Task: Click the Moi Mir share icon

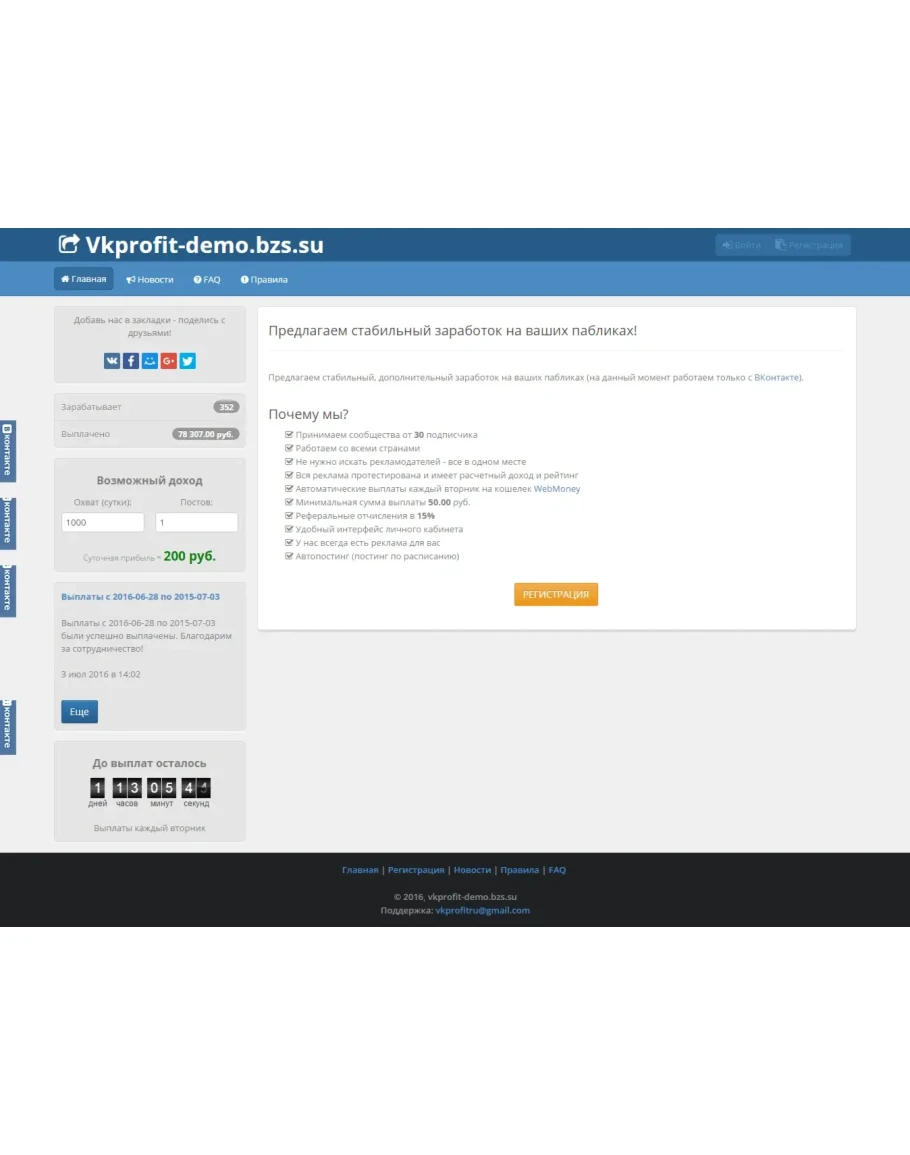Action: point(150,361)
